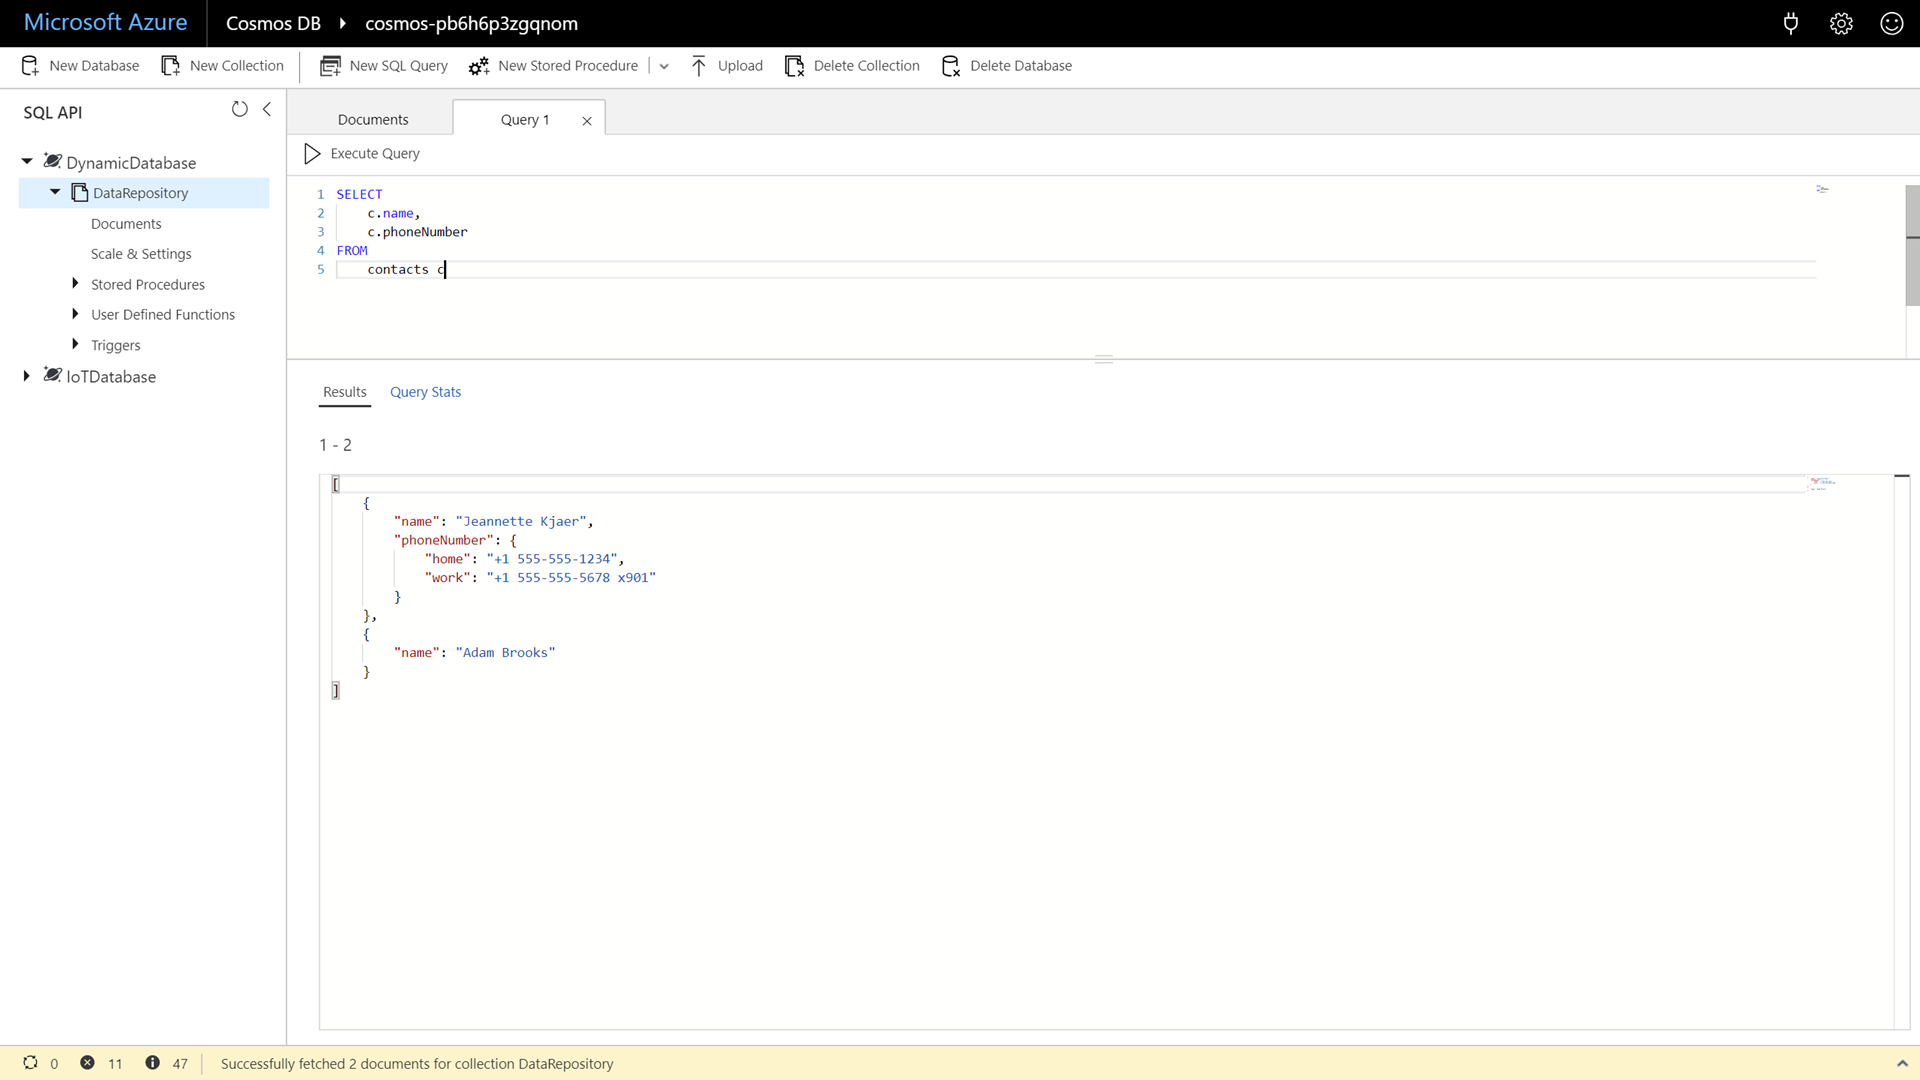Collapse the SQL API side panel
This screenshot has height=1080, width=1920.
[267, 109]
